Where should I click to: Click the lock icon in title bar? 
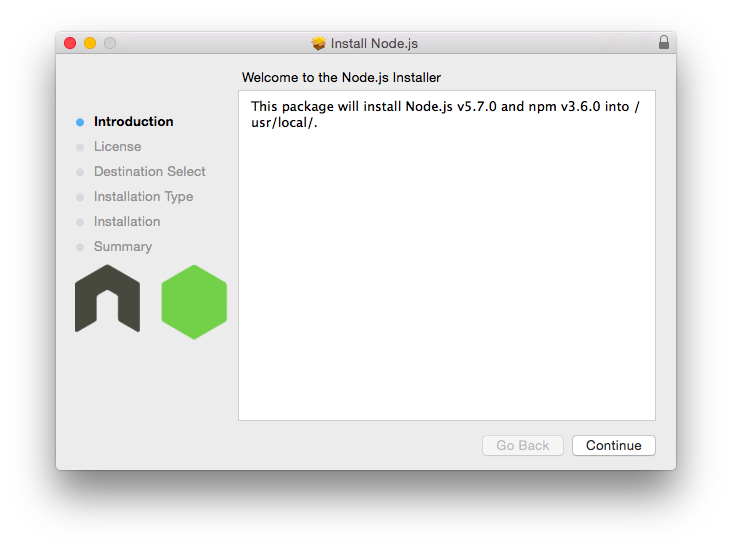coord(663,42)
